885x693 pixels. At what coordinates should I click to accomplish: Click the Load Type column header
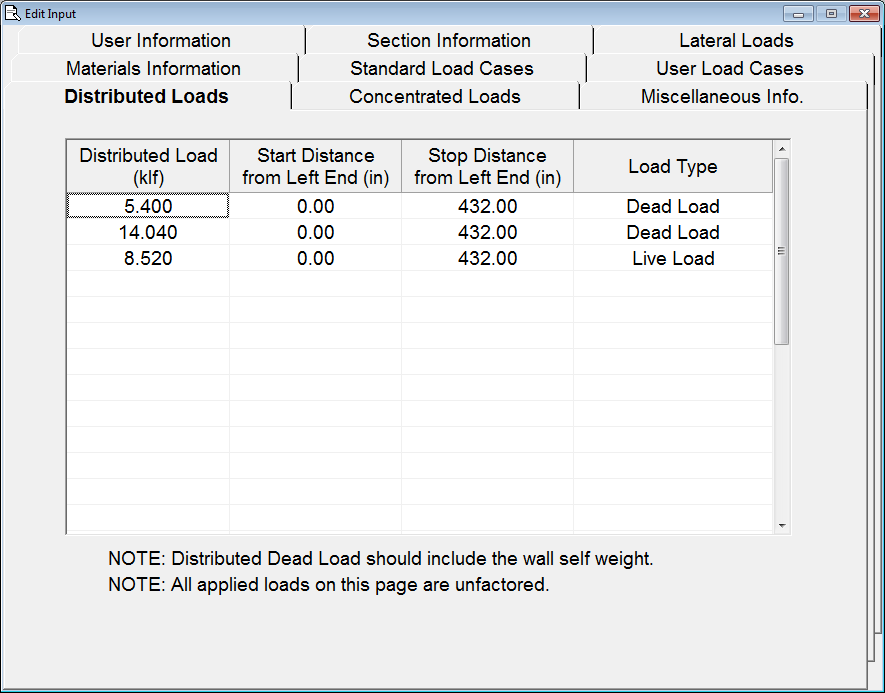(x=673, y=167)
